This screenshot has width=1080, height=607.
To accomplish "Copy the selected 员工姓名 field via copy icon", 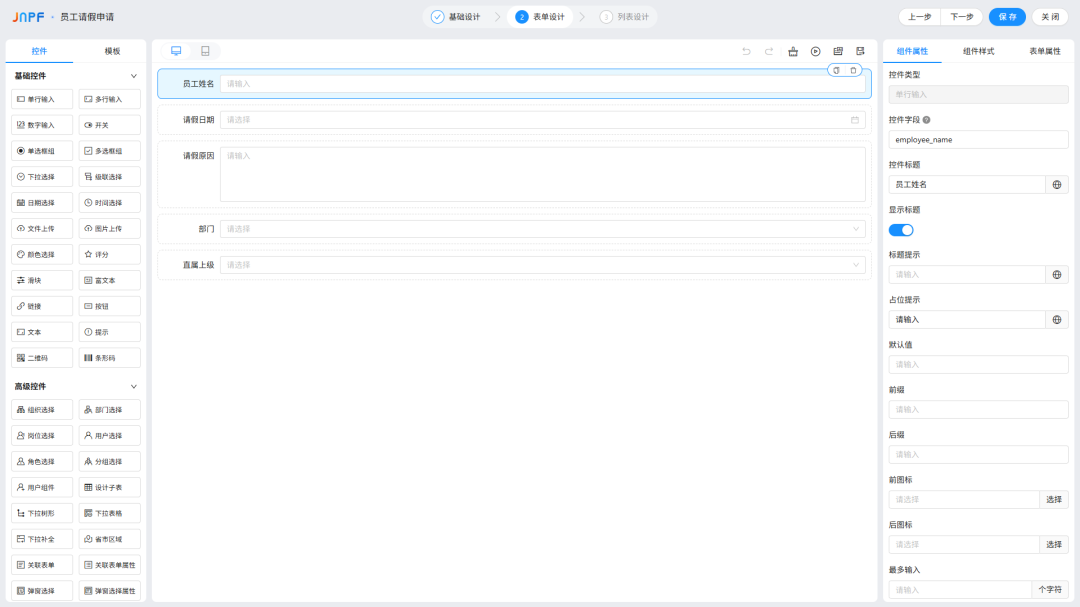I will click(x=836, y=70).
